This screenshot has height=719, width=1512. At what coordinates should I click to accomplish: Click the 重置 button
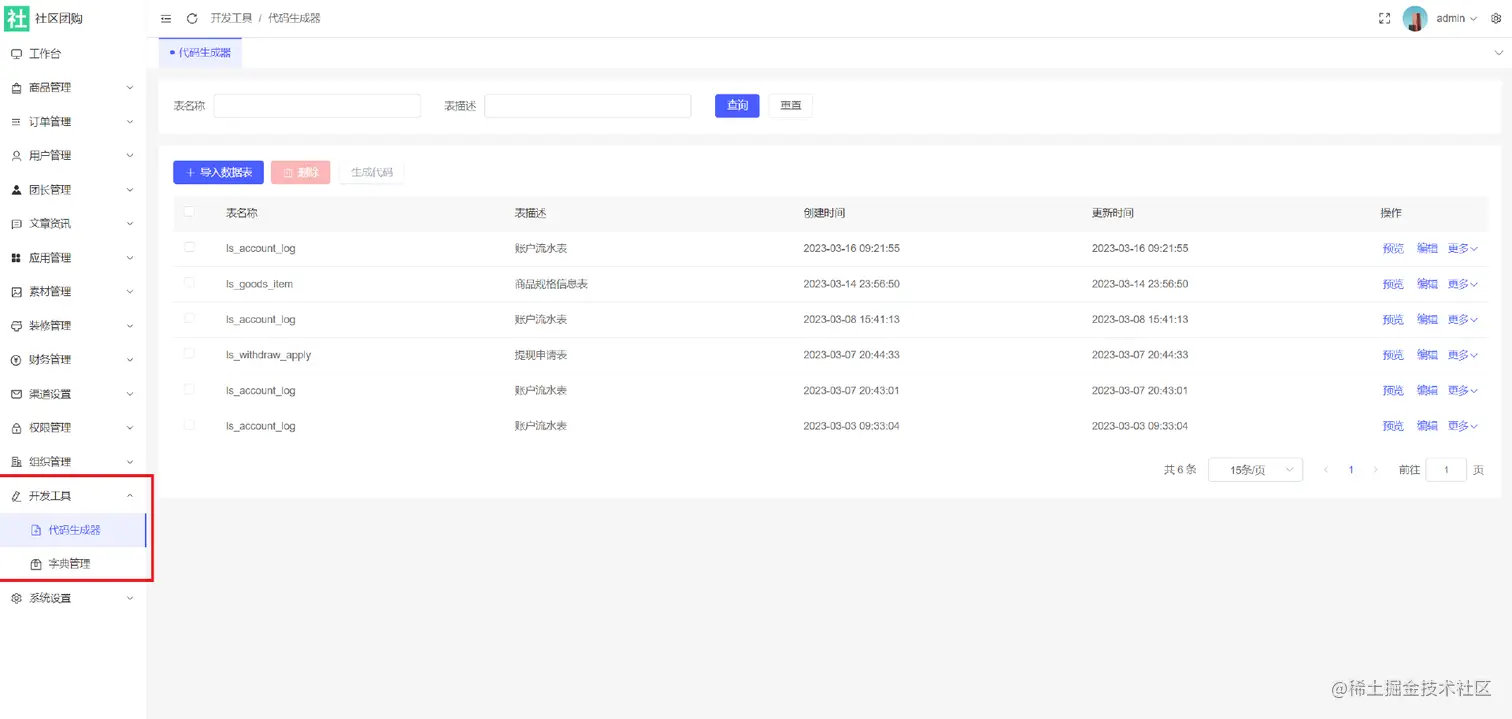coord(790,106)
